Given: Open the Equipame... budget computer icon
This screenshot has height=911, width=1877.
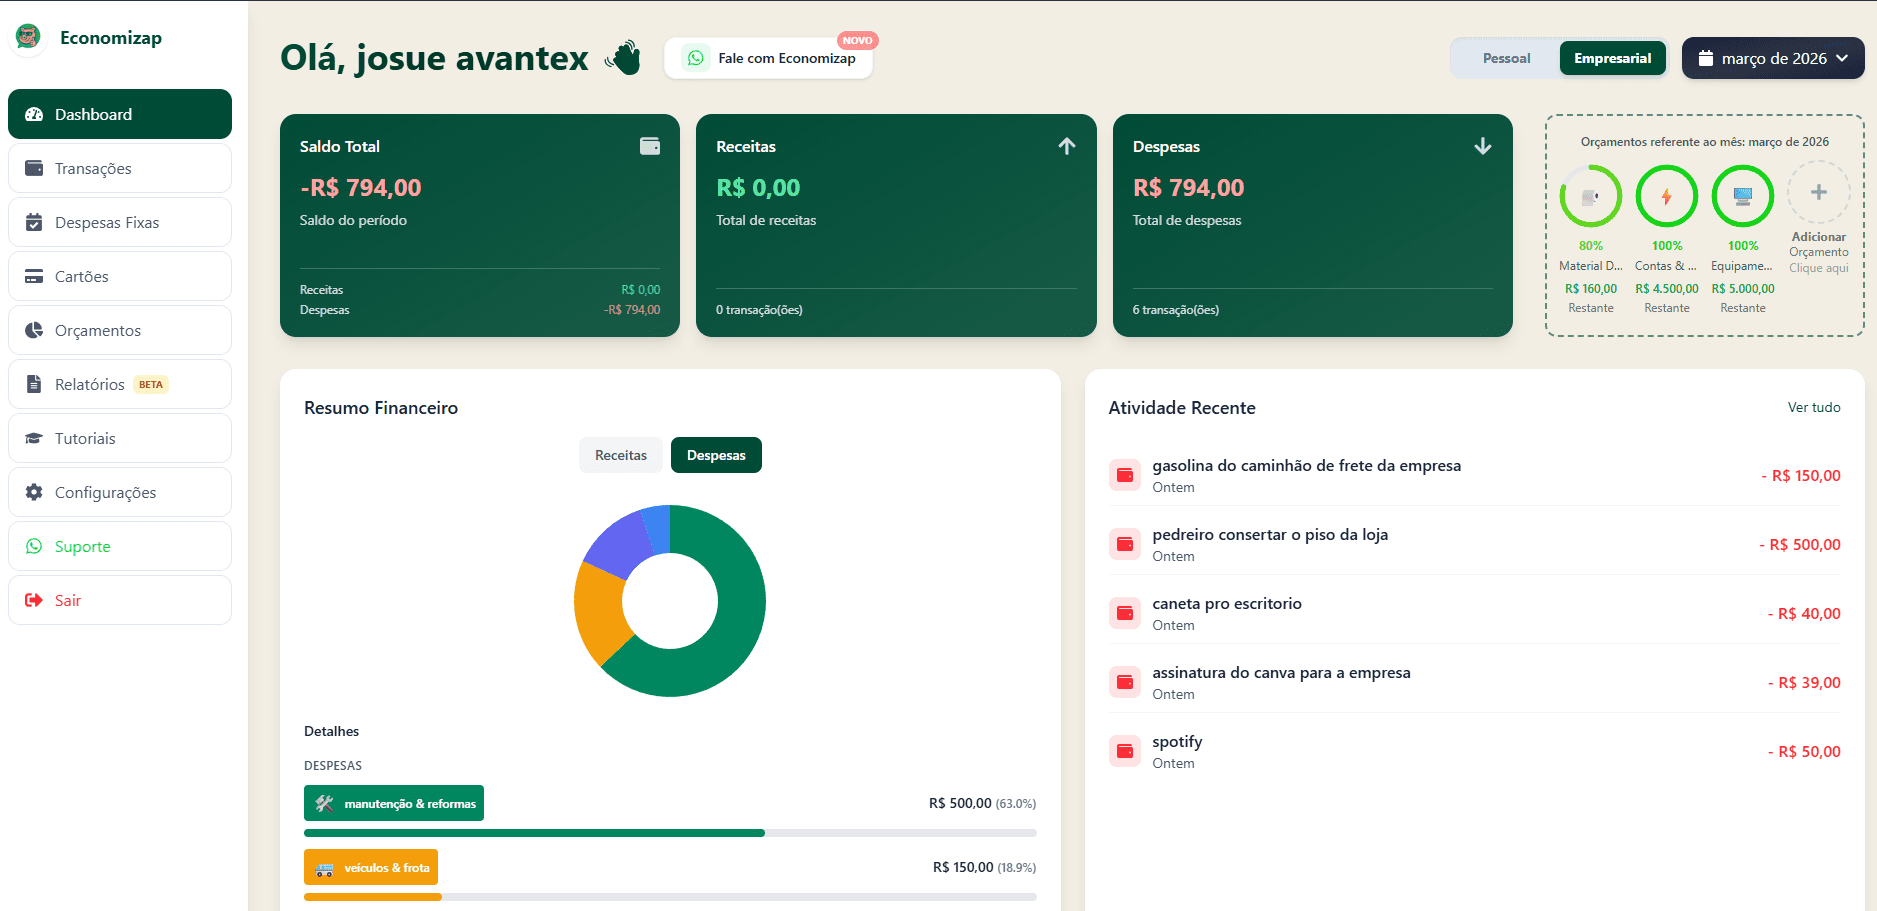Looking at the screenshot, I should 1742,196.
